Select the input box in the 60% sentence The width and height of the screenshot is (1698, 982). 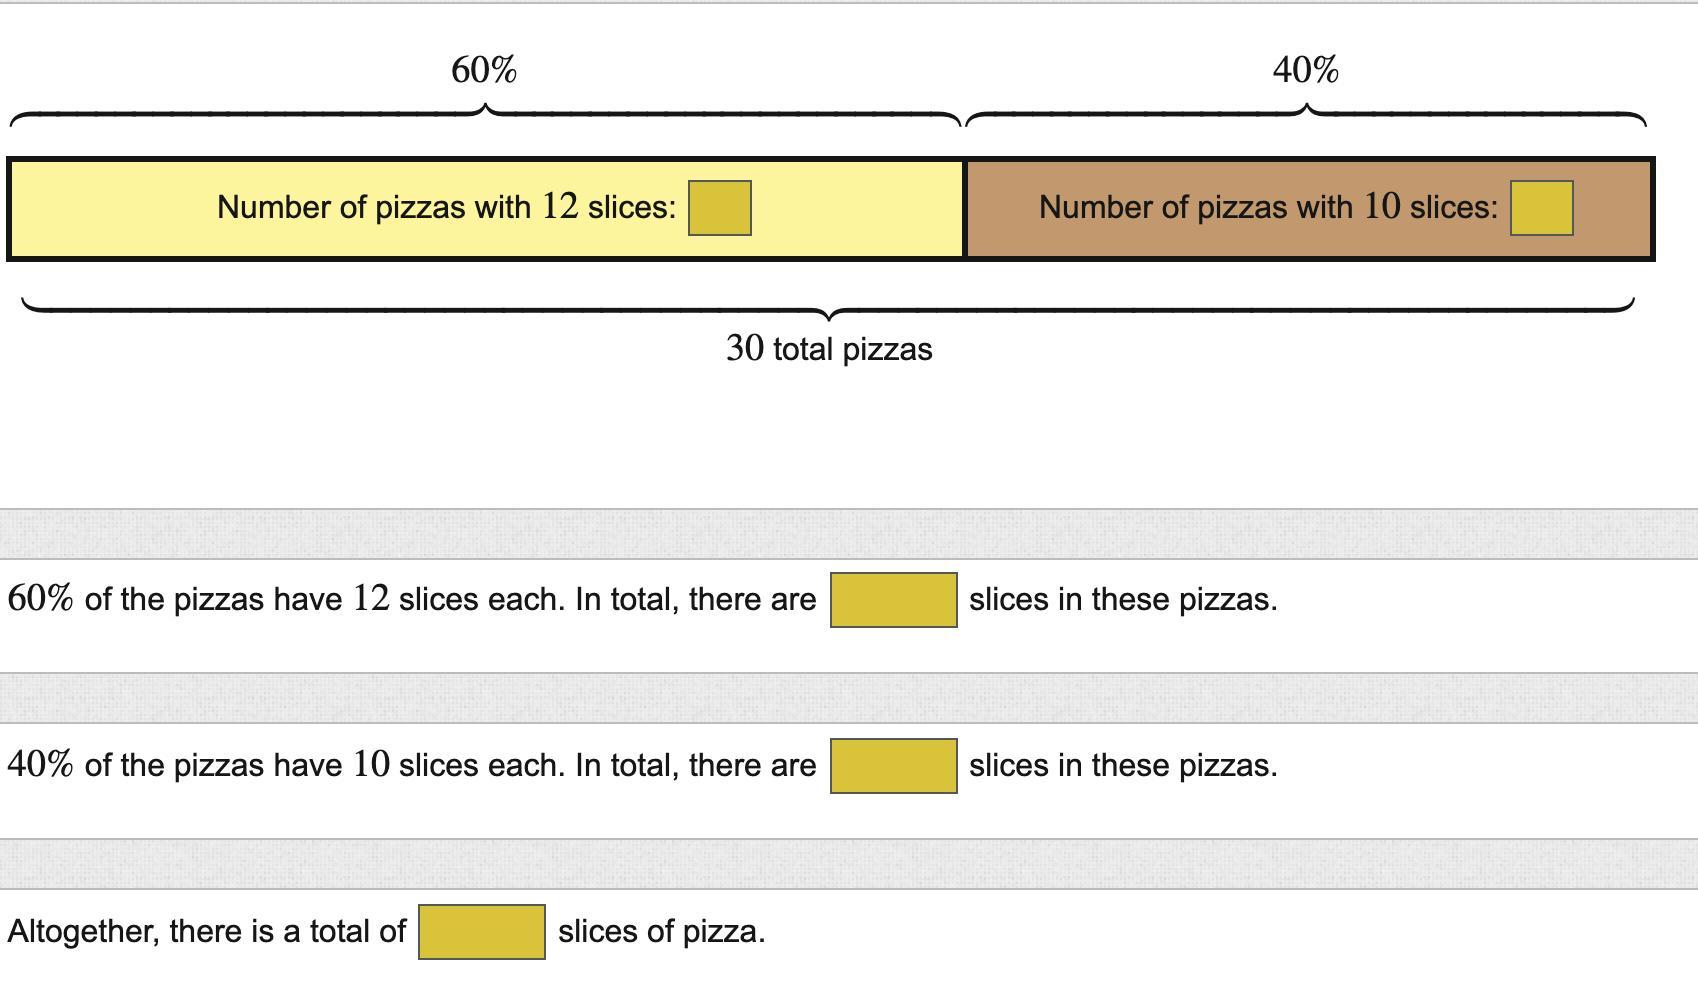tap(893, 600)
